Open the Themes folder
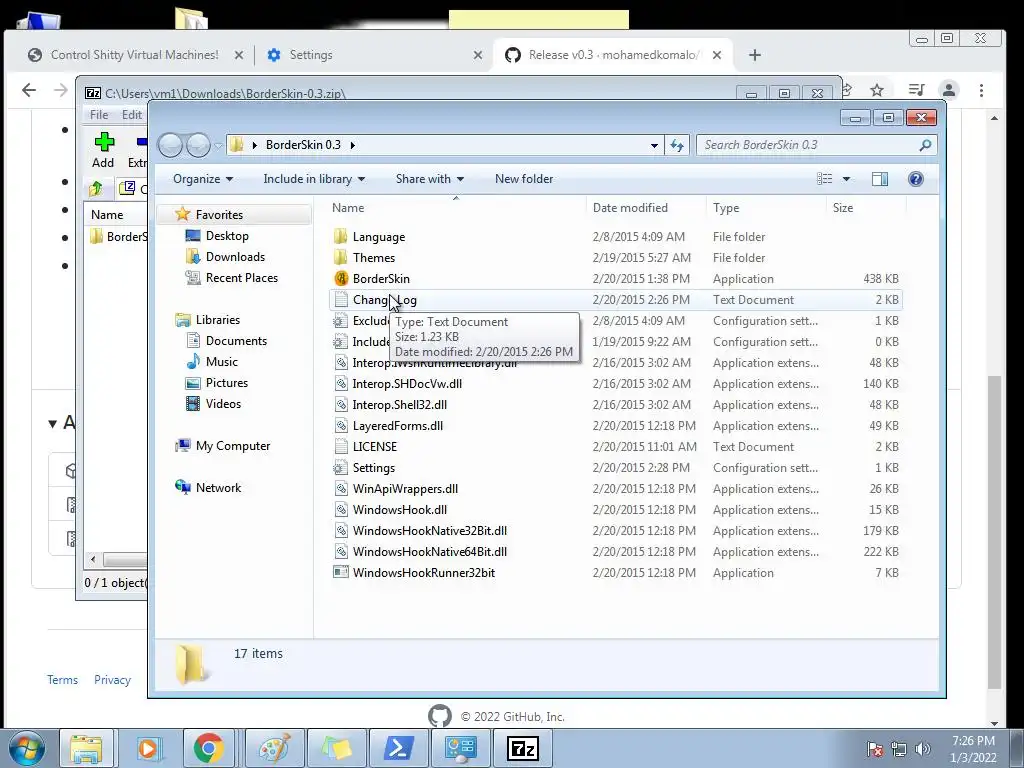The image size is (1024, 768). (374, 258)
